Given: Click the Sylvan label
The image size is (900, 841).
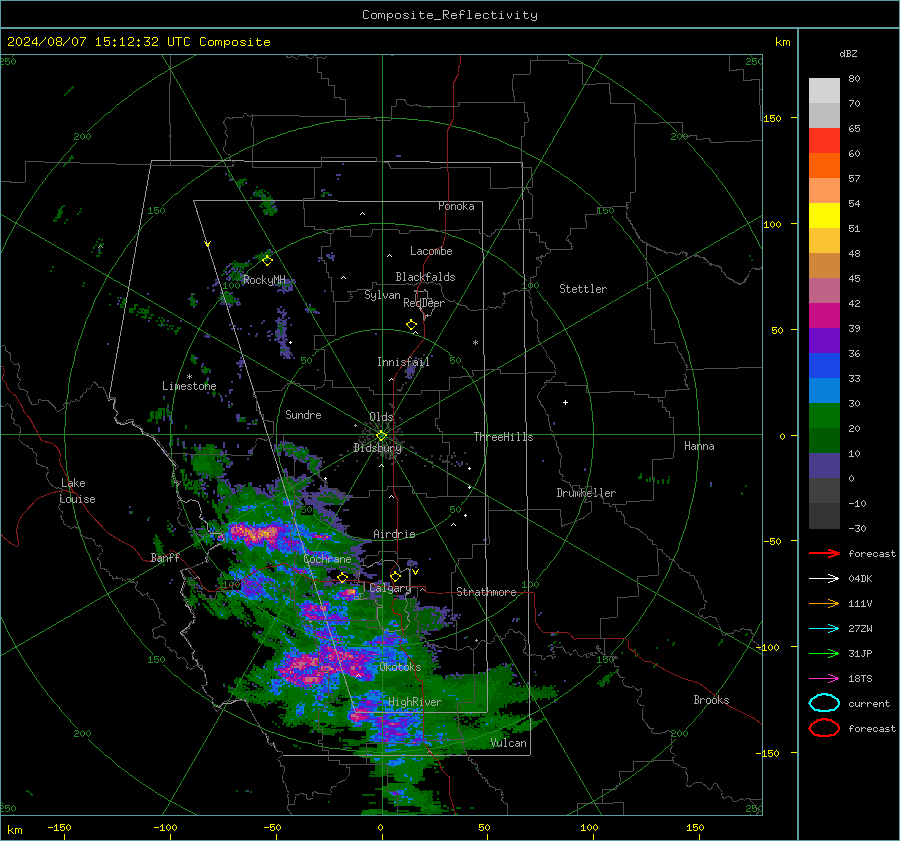Looking at the screenshot, I should click(382, 295).
